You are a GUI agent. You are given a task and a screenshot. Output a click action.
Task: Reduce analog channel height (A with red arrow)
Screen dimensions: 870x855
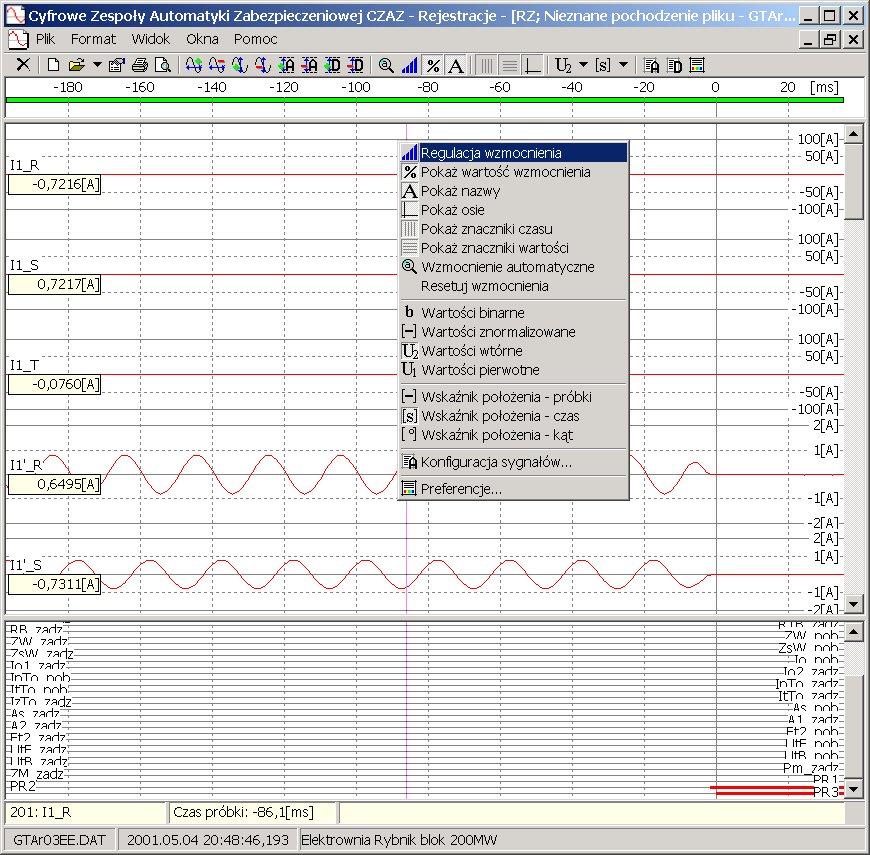(x=309, y=65)
